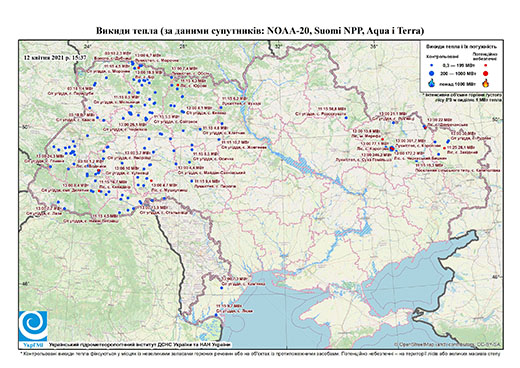
Task: Select the blue marker near Odesa coast
Action: point(222,288)
